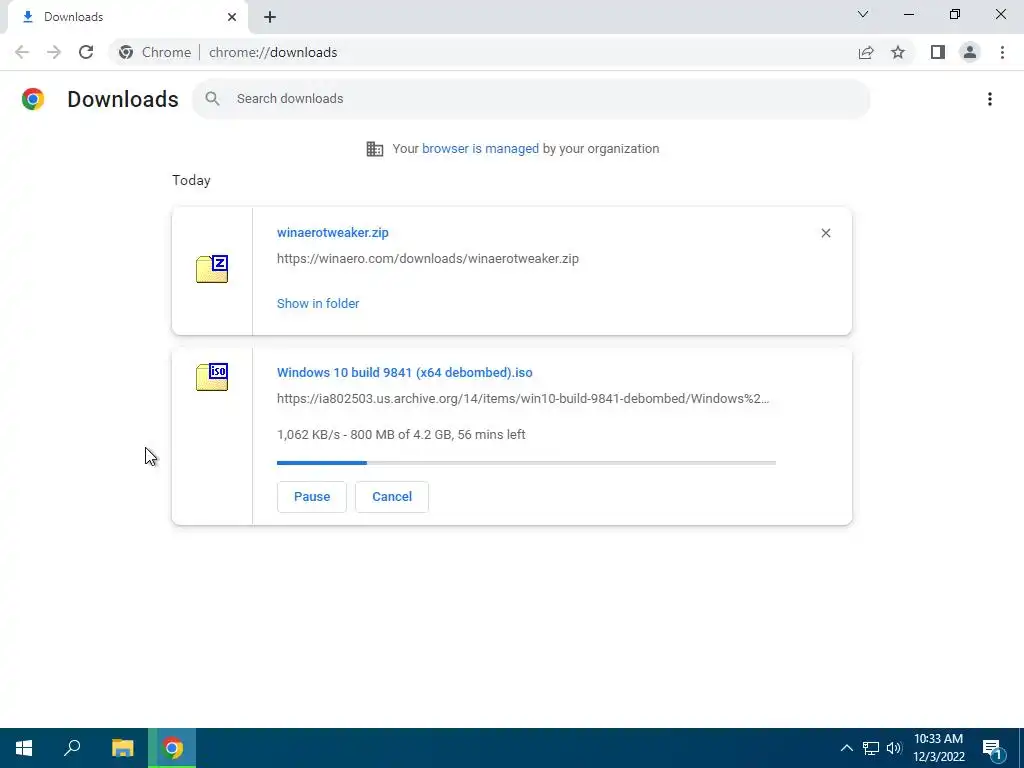1024x768 pixels.
Task: Click the ISO file icon
Action: pyautogui.click(x=212, y=377)
